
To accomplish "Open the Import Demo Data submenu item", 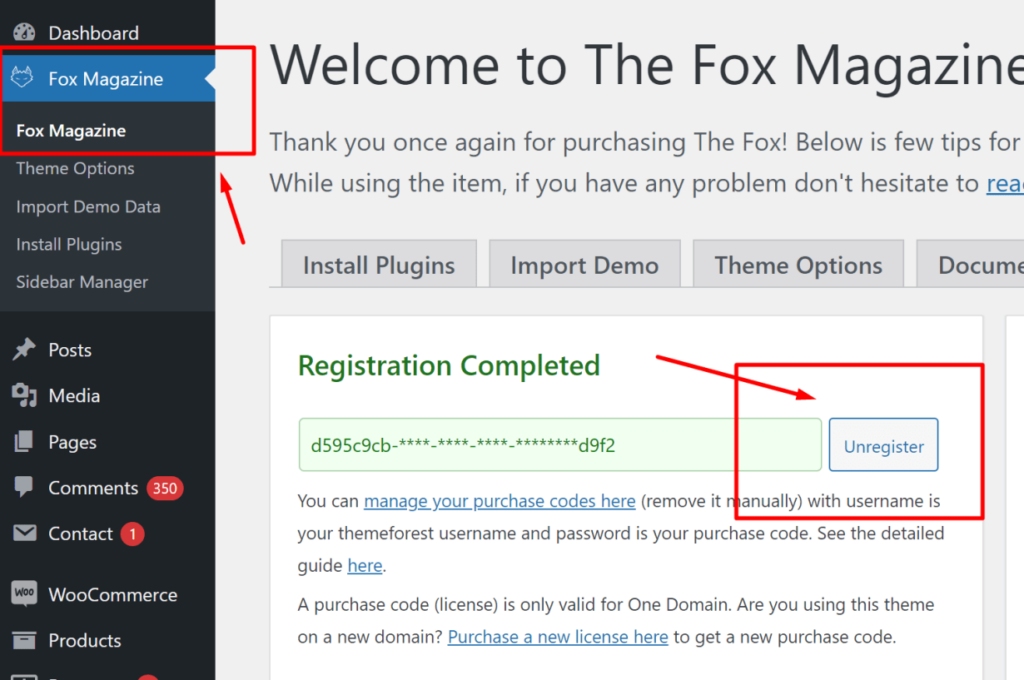I will point(88,206).
